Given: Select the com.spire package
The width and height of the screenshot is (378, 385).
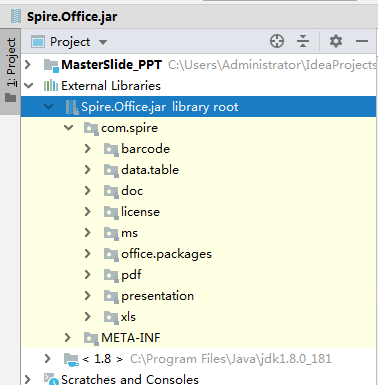Looking at the screenshot, I should 129,128.
